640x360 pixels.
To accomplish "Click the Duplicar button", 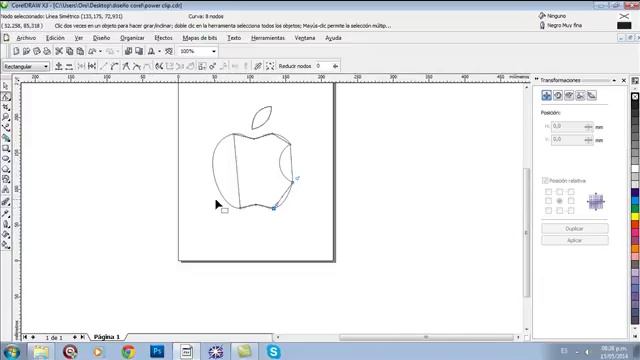I will coord(575,229).
